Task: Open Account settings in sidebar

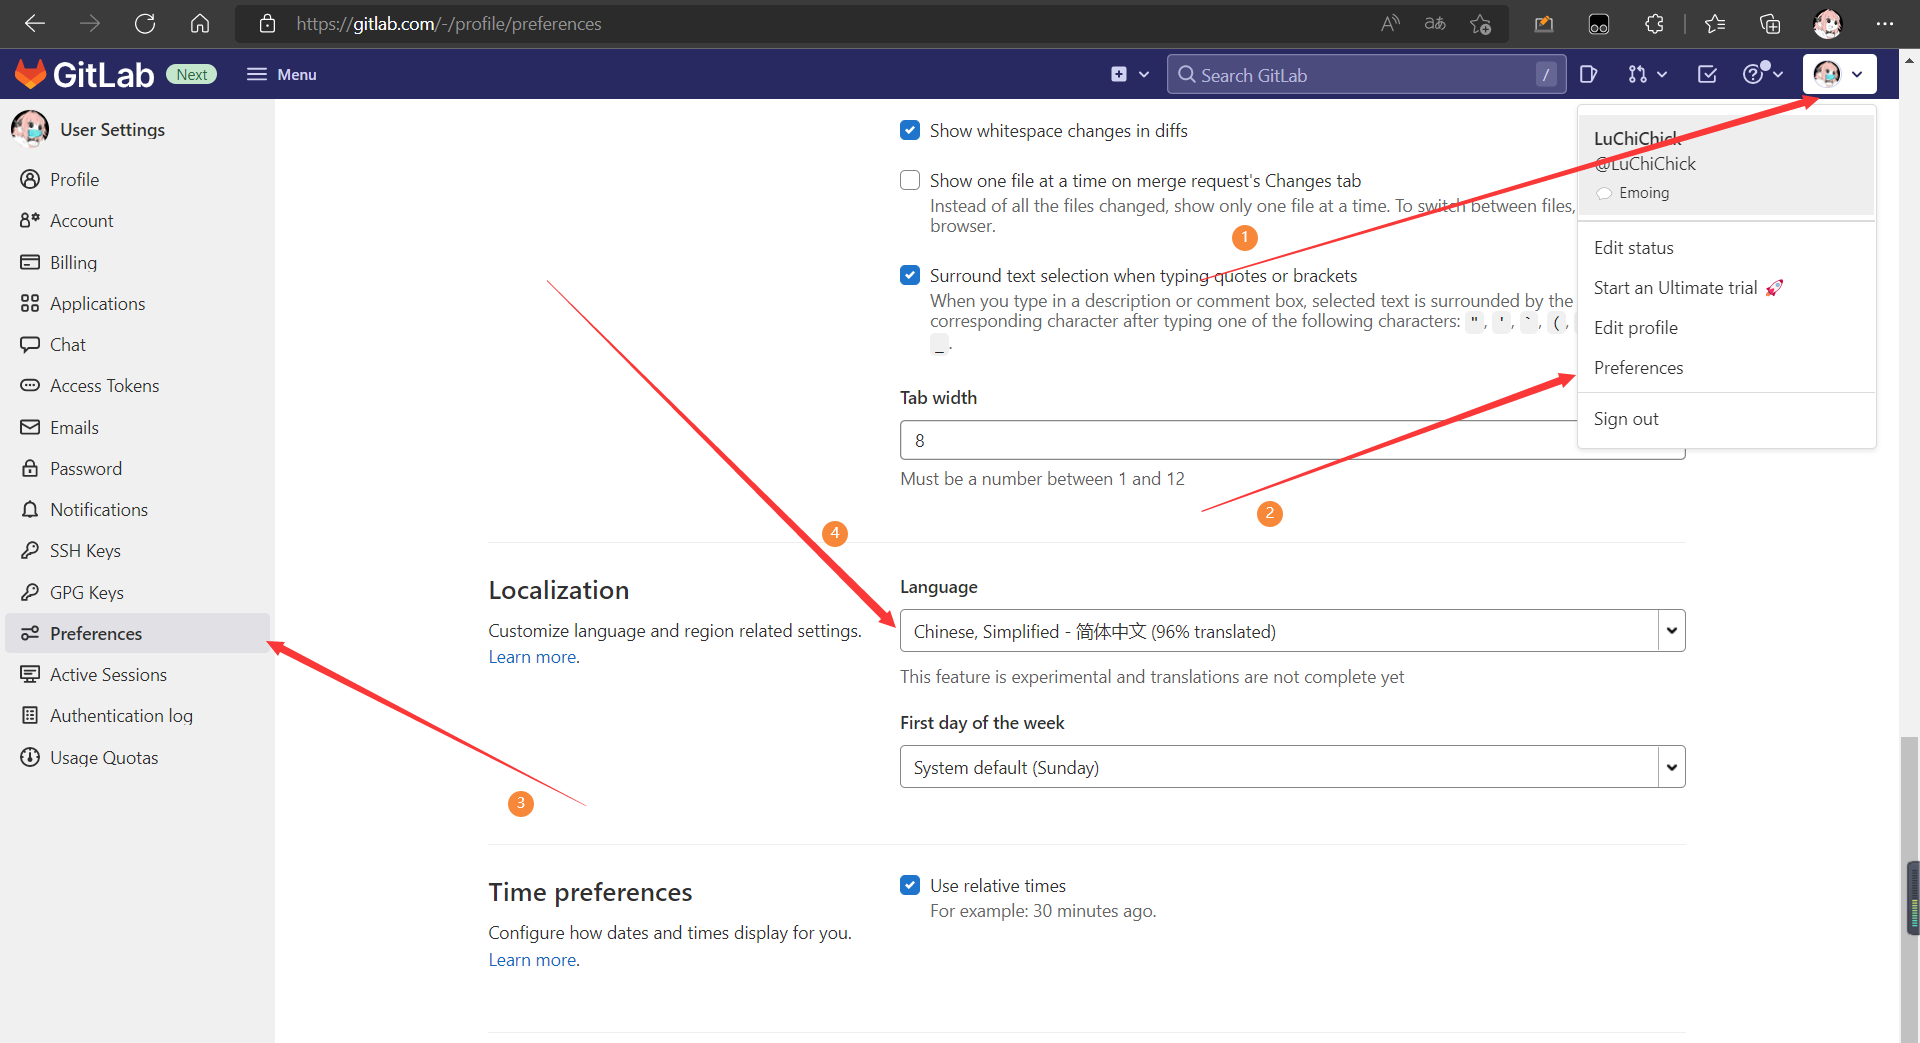Action: (x=81, y=220)
